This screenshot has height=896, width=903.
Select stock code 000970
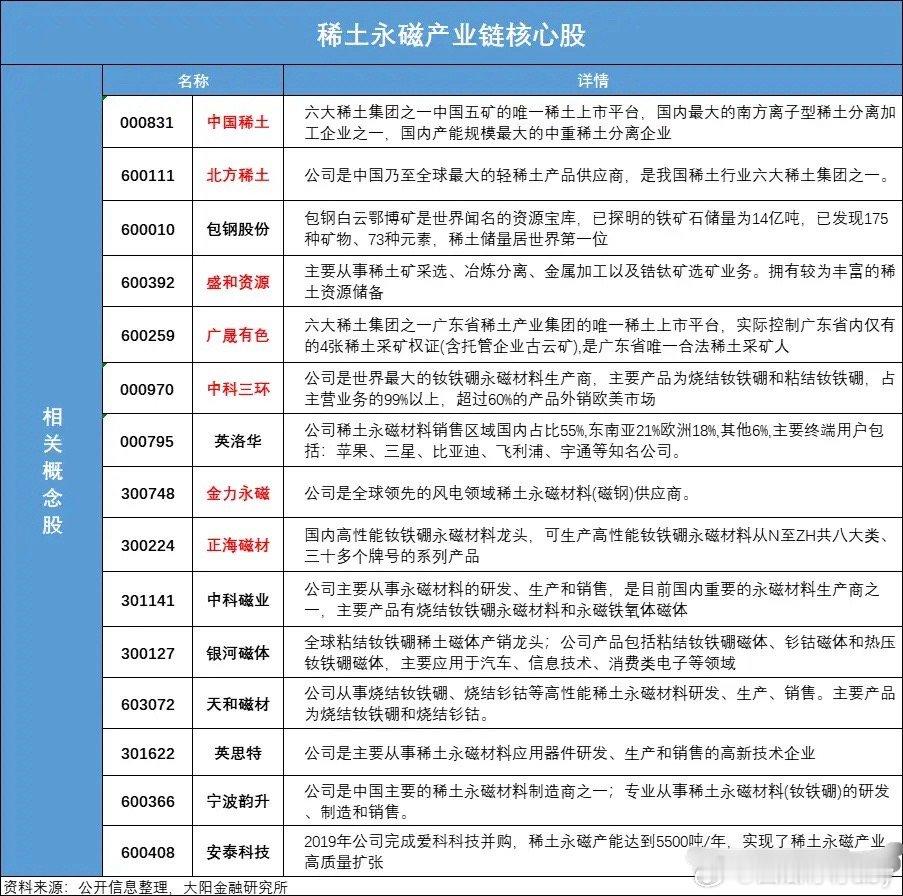pos(147,390)
